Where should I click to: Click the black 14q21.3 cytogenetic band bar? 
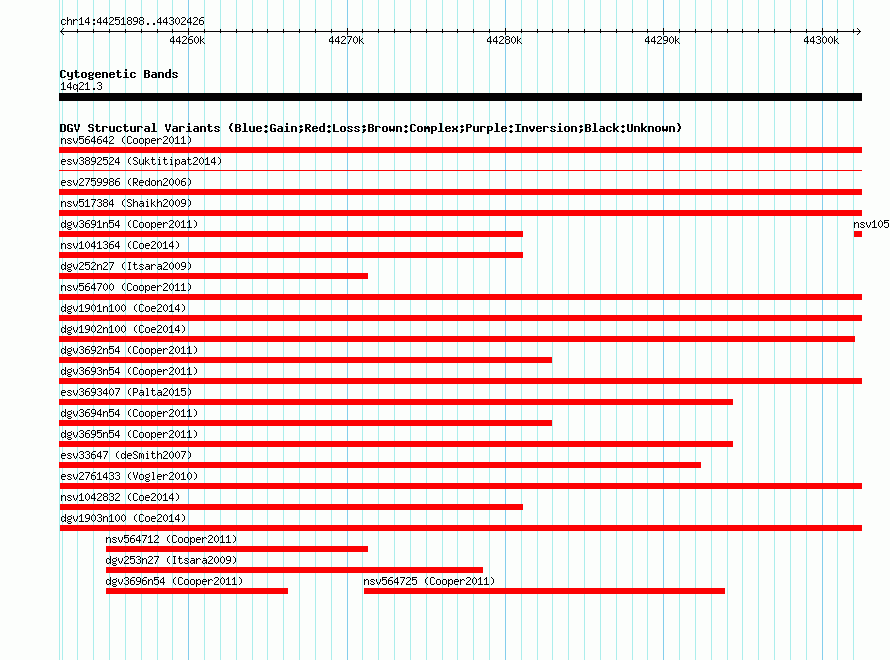460,97
